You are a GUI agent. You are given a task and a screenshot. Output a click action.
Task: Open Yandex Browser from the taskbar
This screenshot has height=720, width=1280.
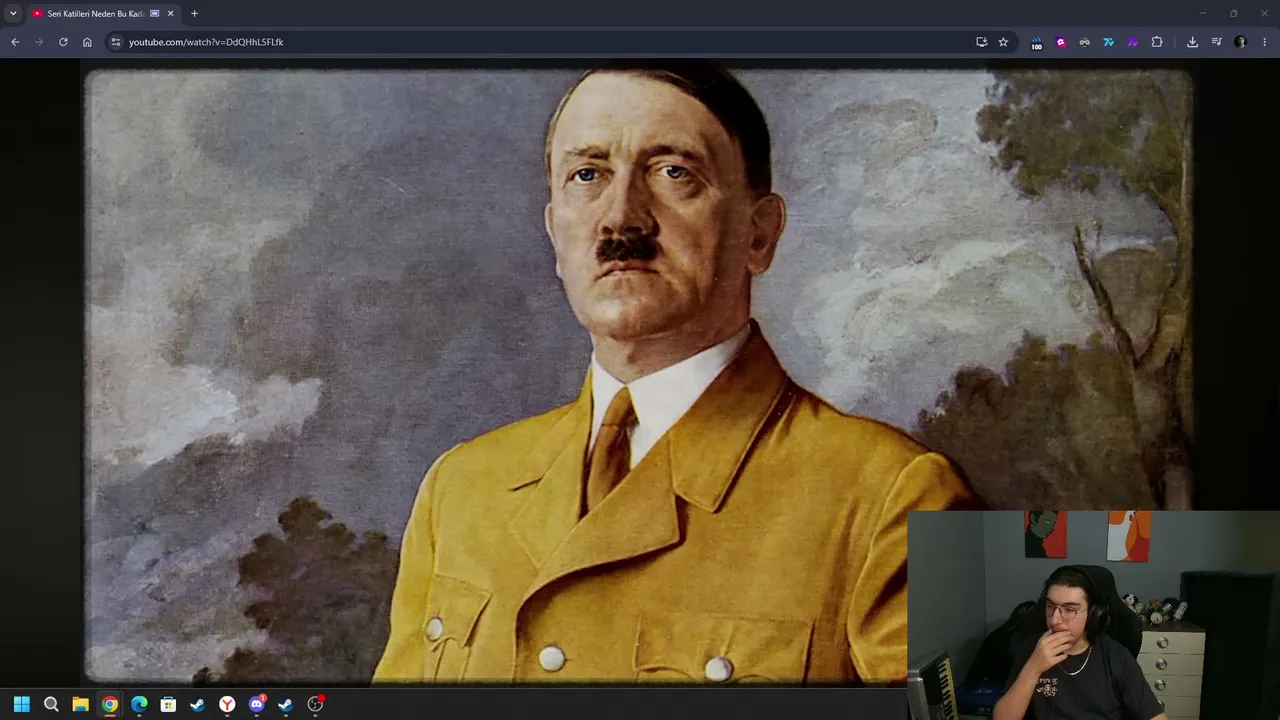click(227, 704)
